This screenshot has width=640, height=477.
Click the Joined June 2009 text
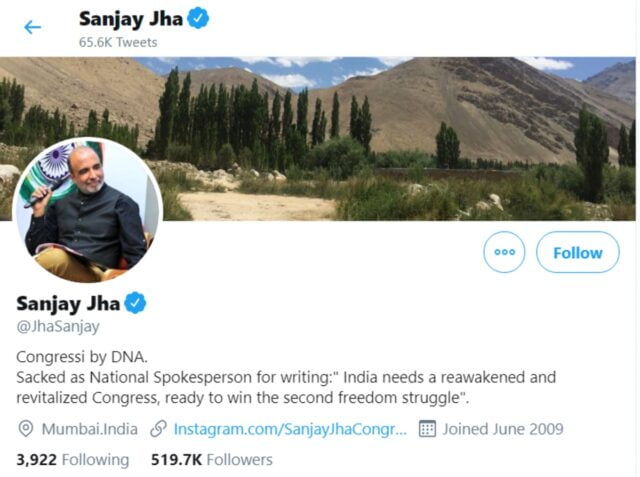point(503,429)
